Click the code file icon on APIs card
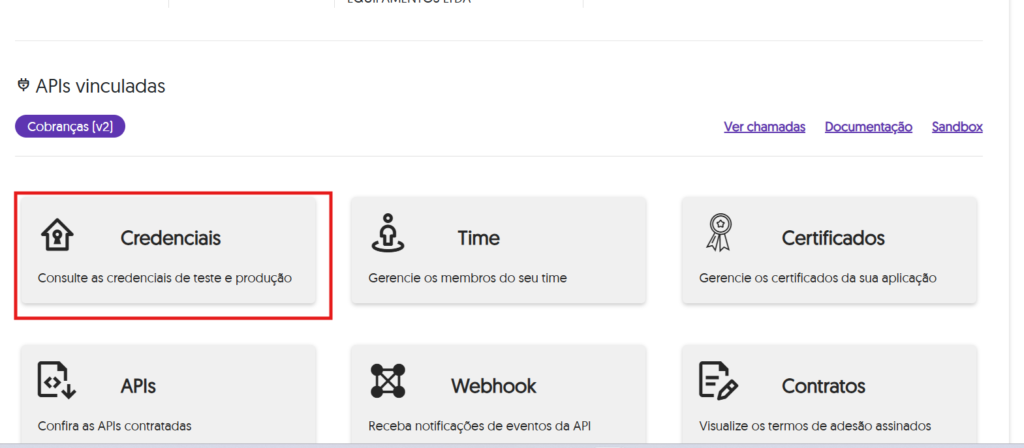 [x=57, y=381]
